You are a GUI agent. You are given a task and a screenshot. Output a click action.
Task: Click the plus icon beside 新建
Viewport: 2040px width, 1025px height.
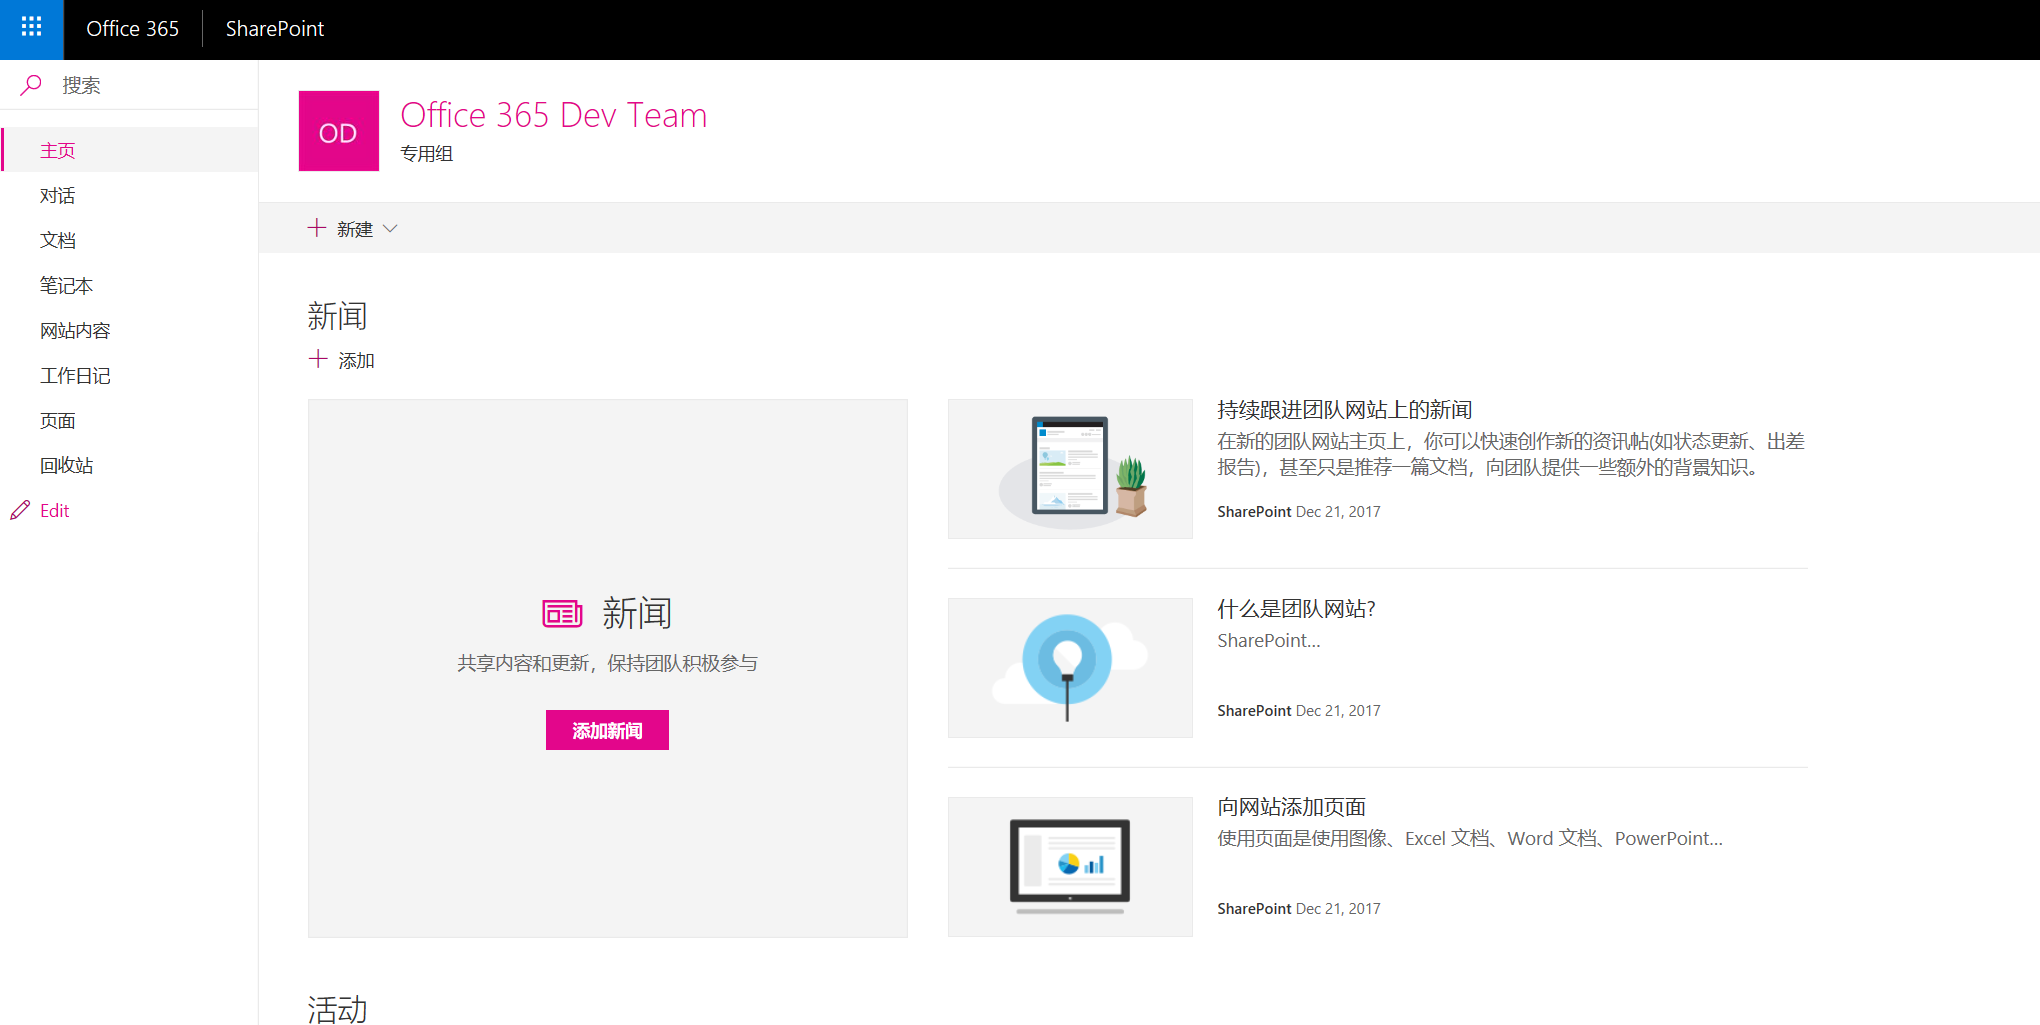[x=316, y=228]
